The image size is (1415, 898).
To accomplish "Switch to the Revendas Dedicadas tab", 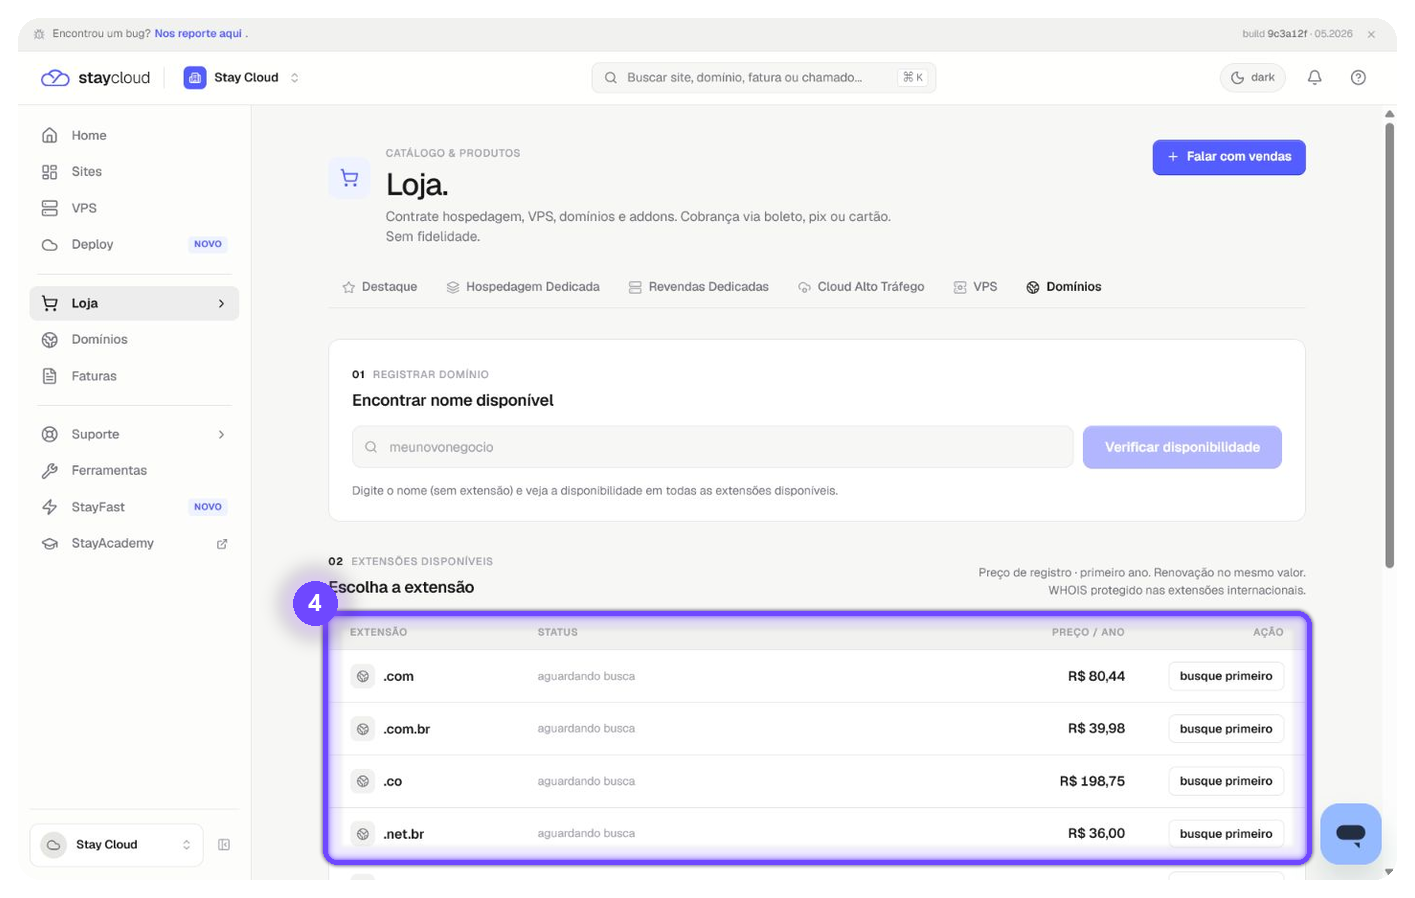I will 699,287.
